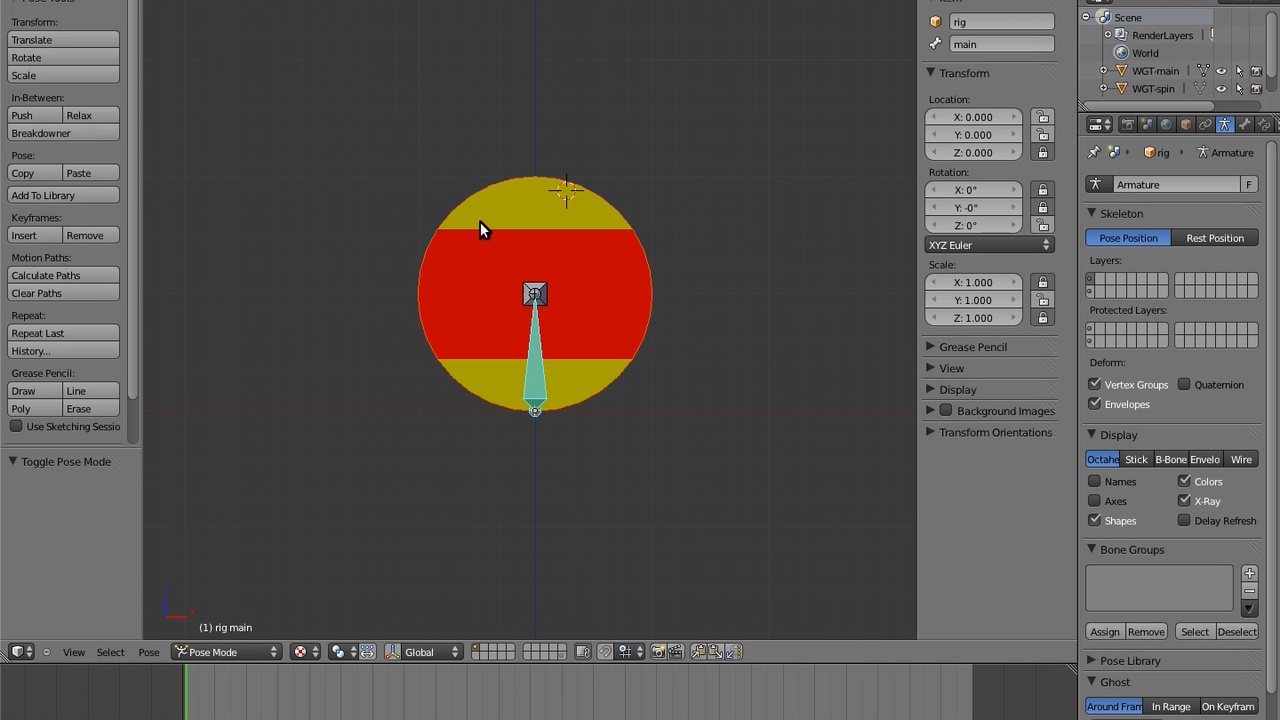Click Calculate Paths button

[63, 275]
